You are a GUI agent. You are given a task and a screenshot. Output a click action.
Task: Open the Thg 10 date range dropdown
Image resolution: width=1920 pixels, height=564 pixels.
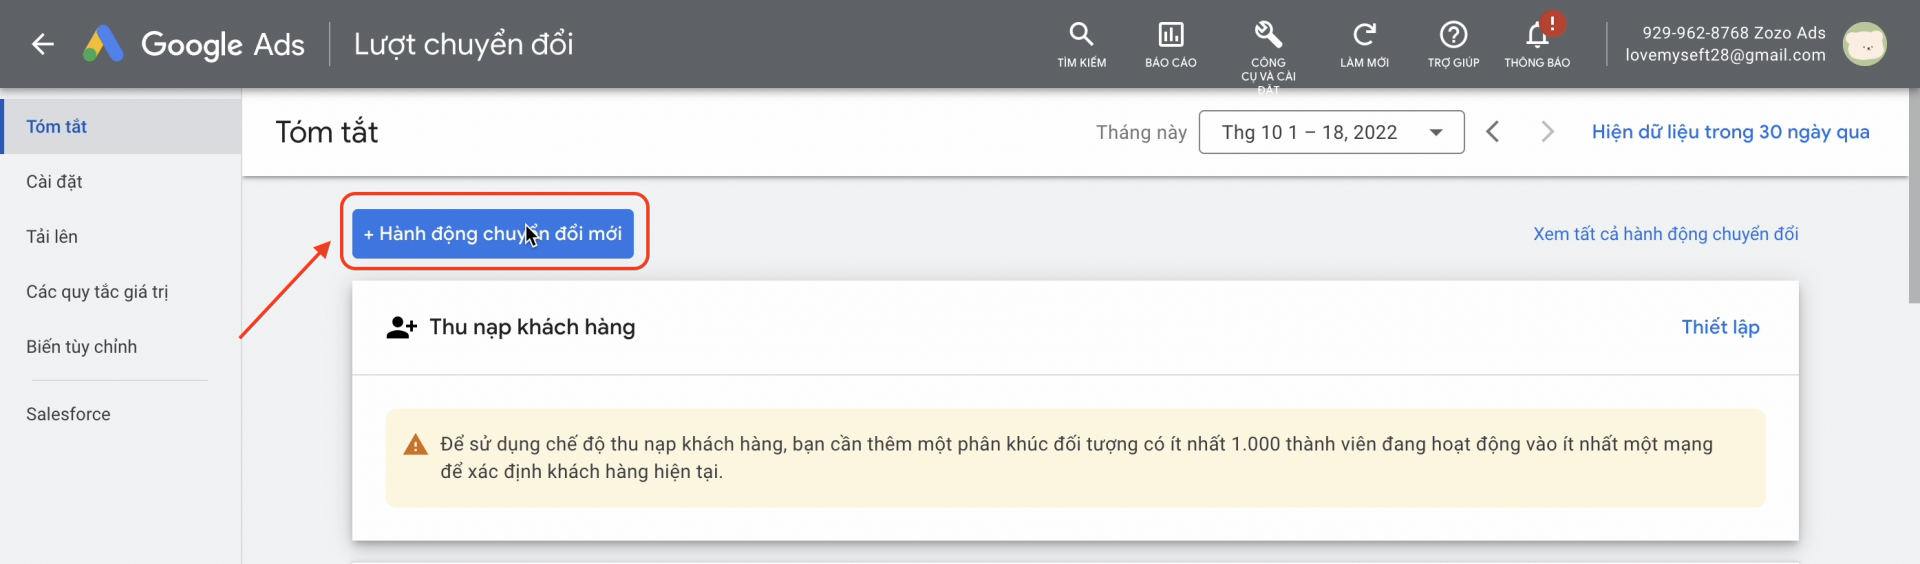[1331, 132]
